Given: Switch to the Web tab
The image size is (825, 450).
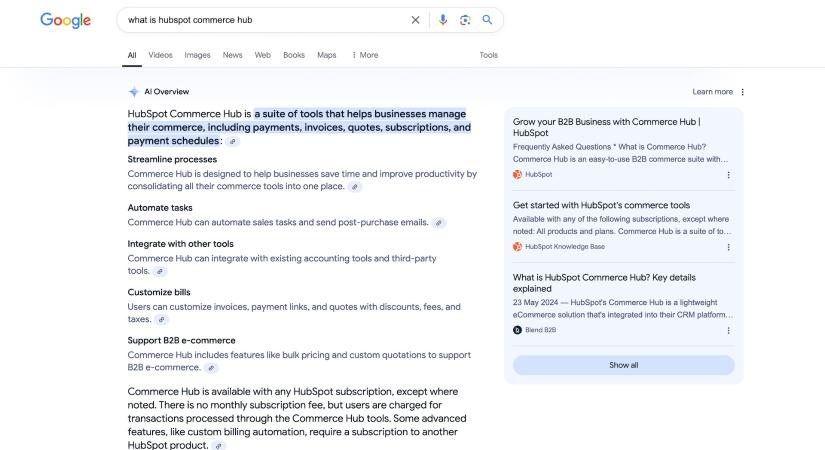Looking at the screenshot, I should [x=263, y=55].
